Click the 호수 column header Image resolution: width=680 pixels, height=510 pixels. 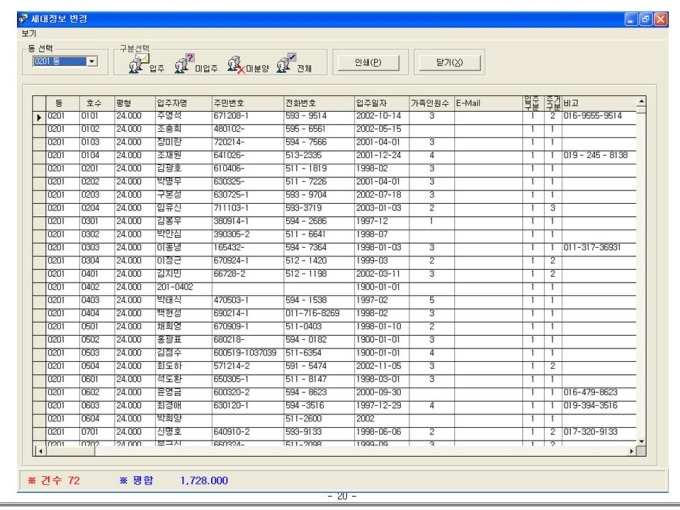pyautogui.click(x=97, y=103)
